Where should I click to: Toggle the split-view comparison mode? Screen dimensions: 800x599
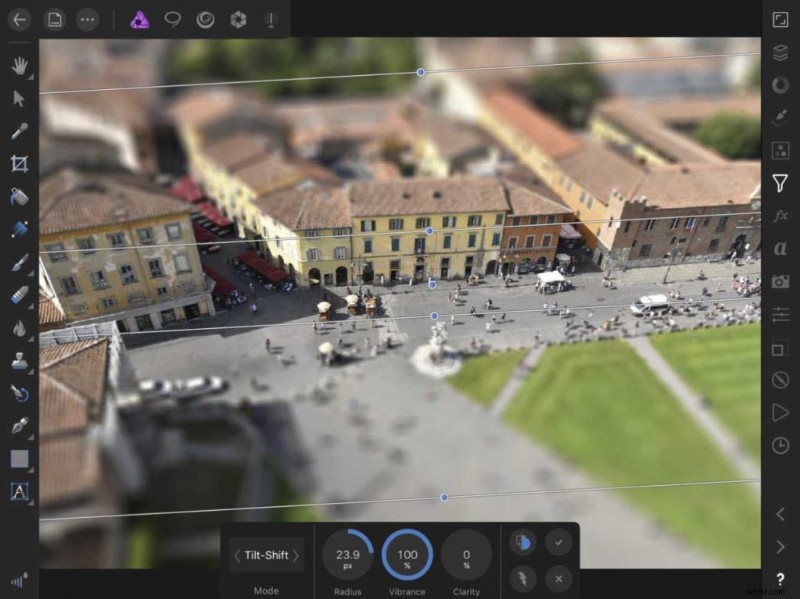(522, 543)
